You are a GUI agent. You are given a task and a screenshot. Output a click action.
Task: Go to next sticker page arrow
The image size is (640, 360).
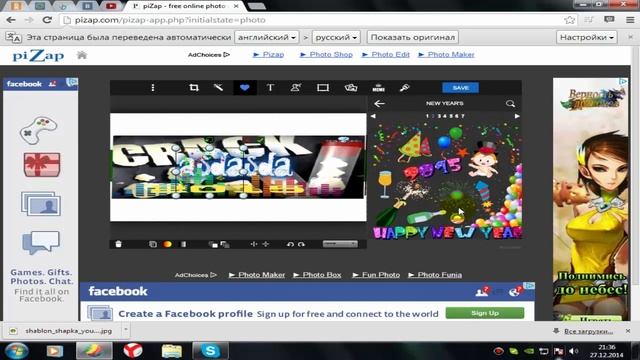point(517,116)
